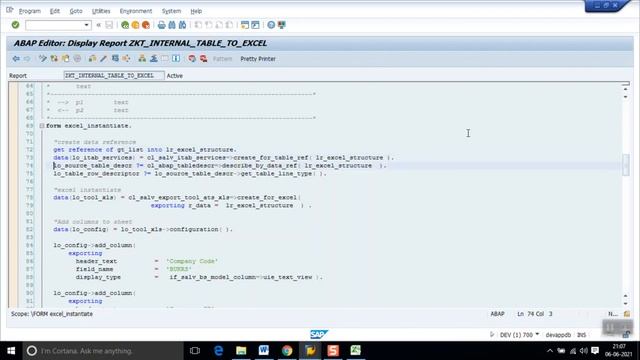The image size is (640, 360).
Task: Click the scroll-down arrow at the editor's bottom right
Action: click(x=626, y=304)
